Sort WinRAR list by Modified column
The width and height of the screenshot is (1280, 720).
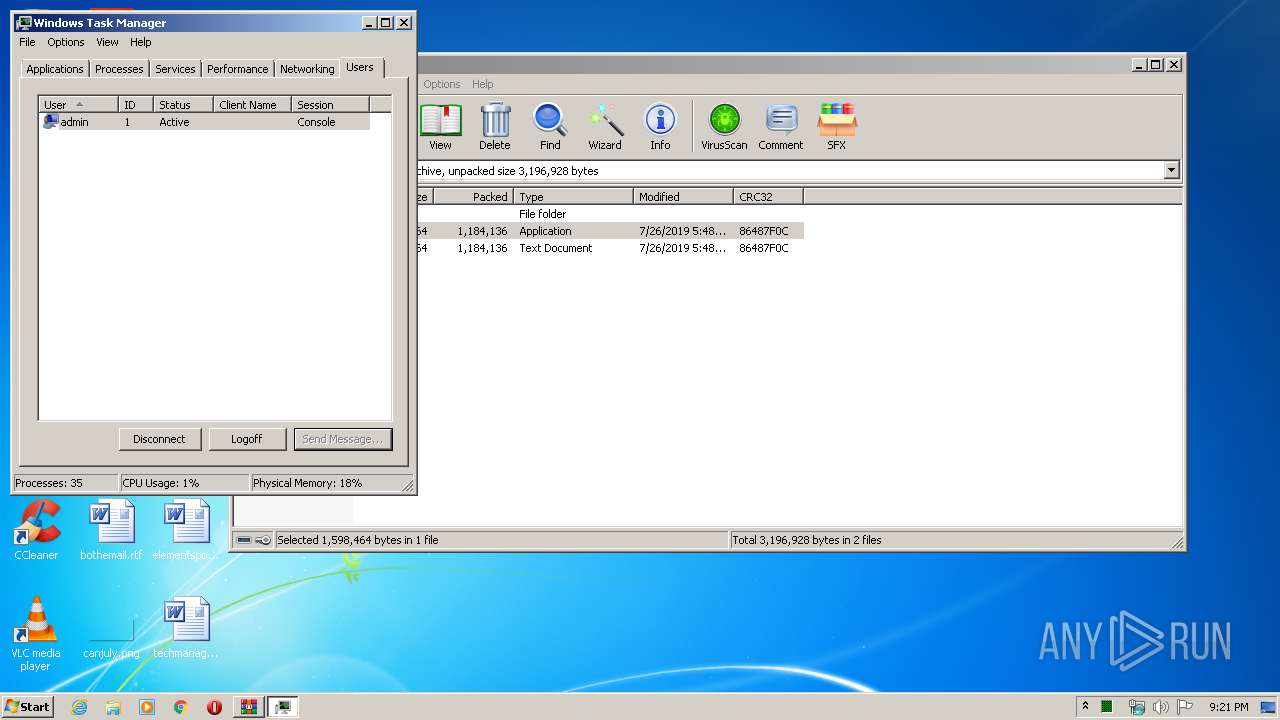tap(683, 197)
